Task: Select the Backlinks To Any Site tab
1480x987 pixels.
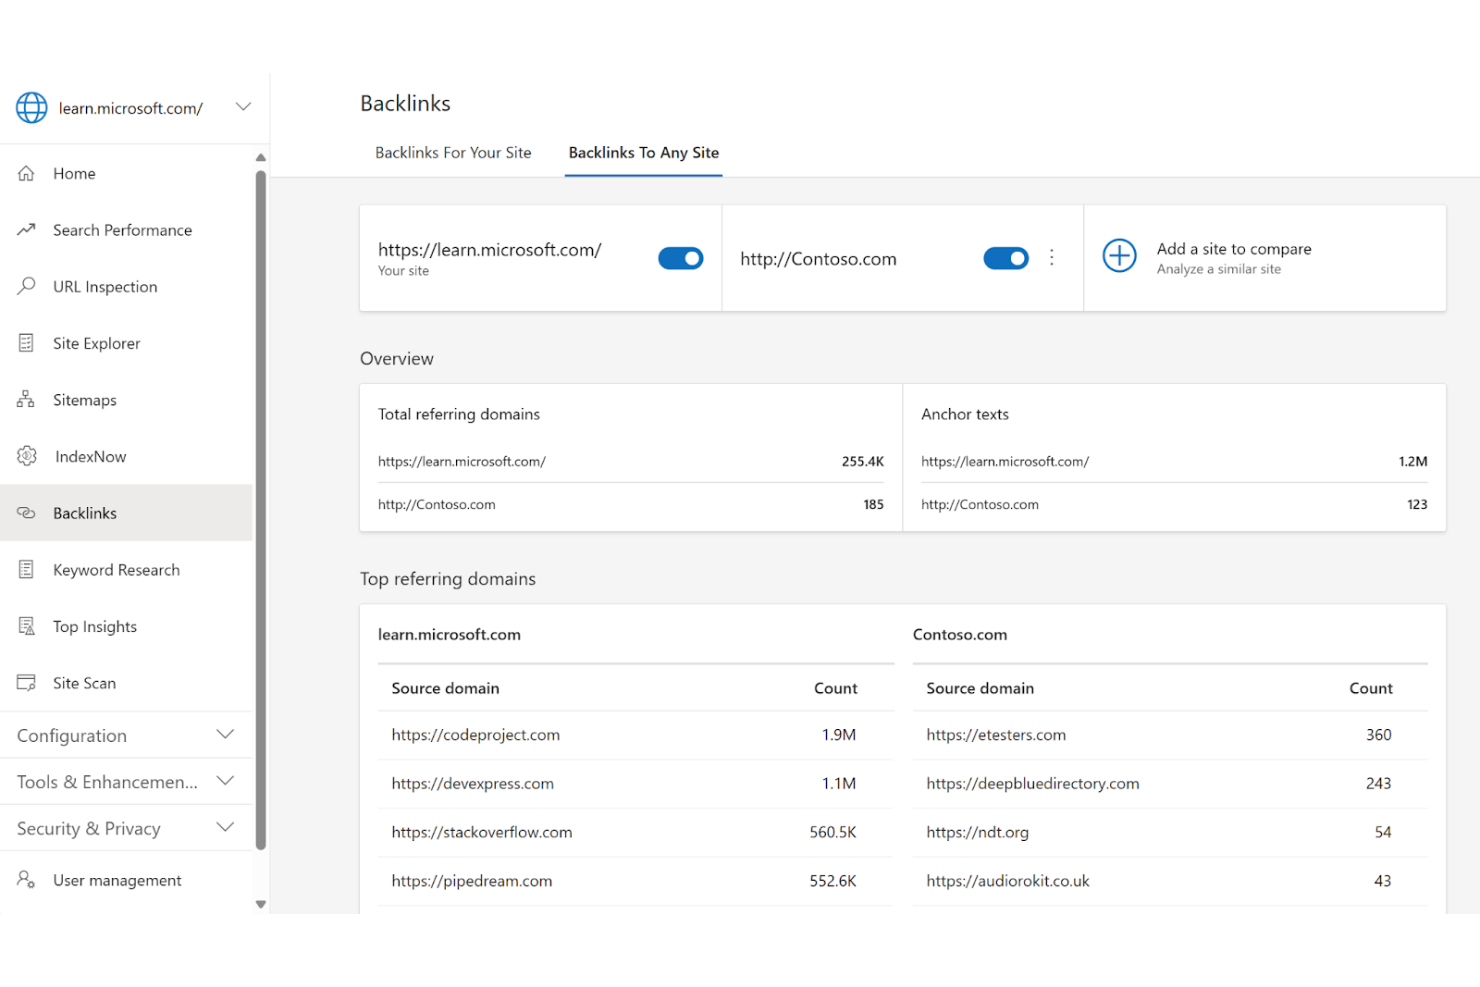Action: tap(644, 153)
